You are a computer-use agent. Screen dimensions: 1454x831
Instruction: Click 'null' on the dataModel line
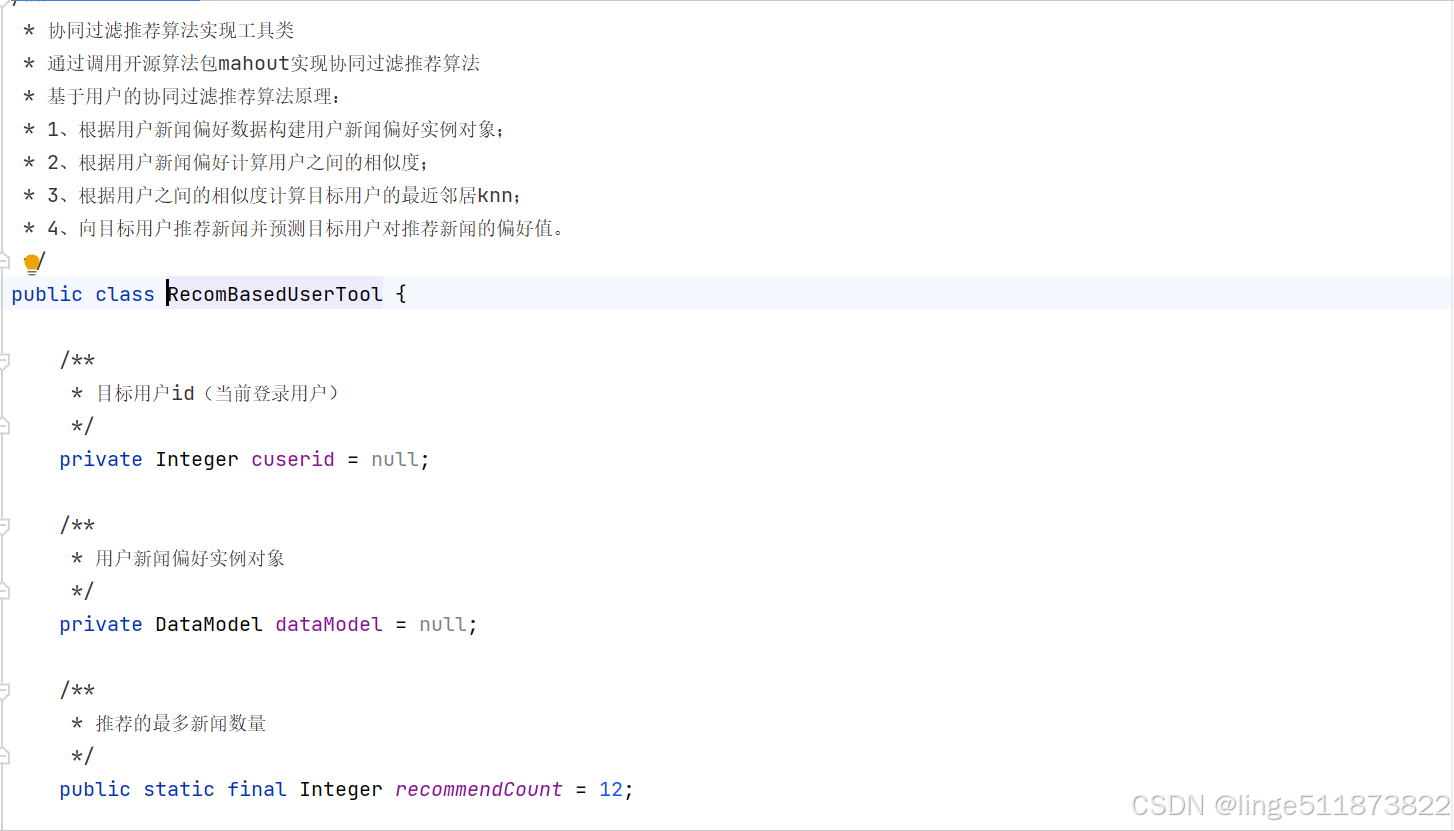443,624
